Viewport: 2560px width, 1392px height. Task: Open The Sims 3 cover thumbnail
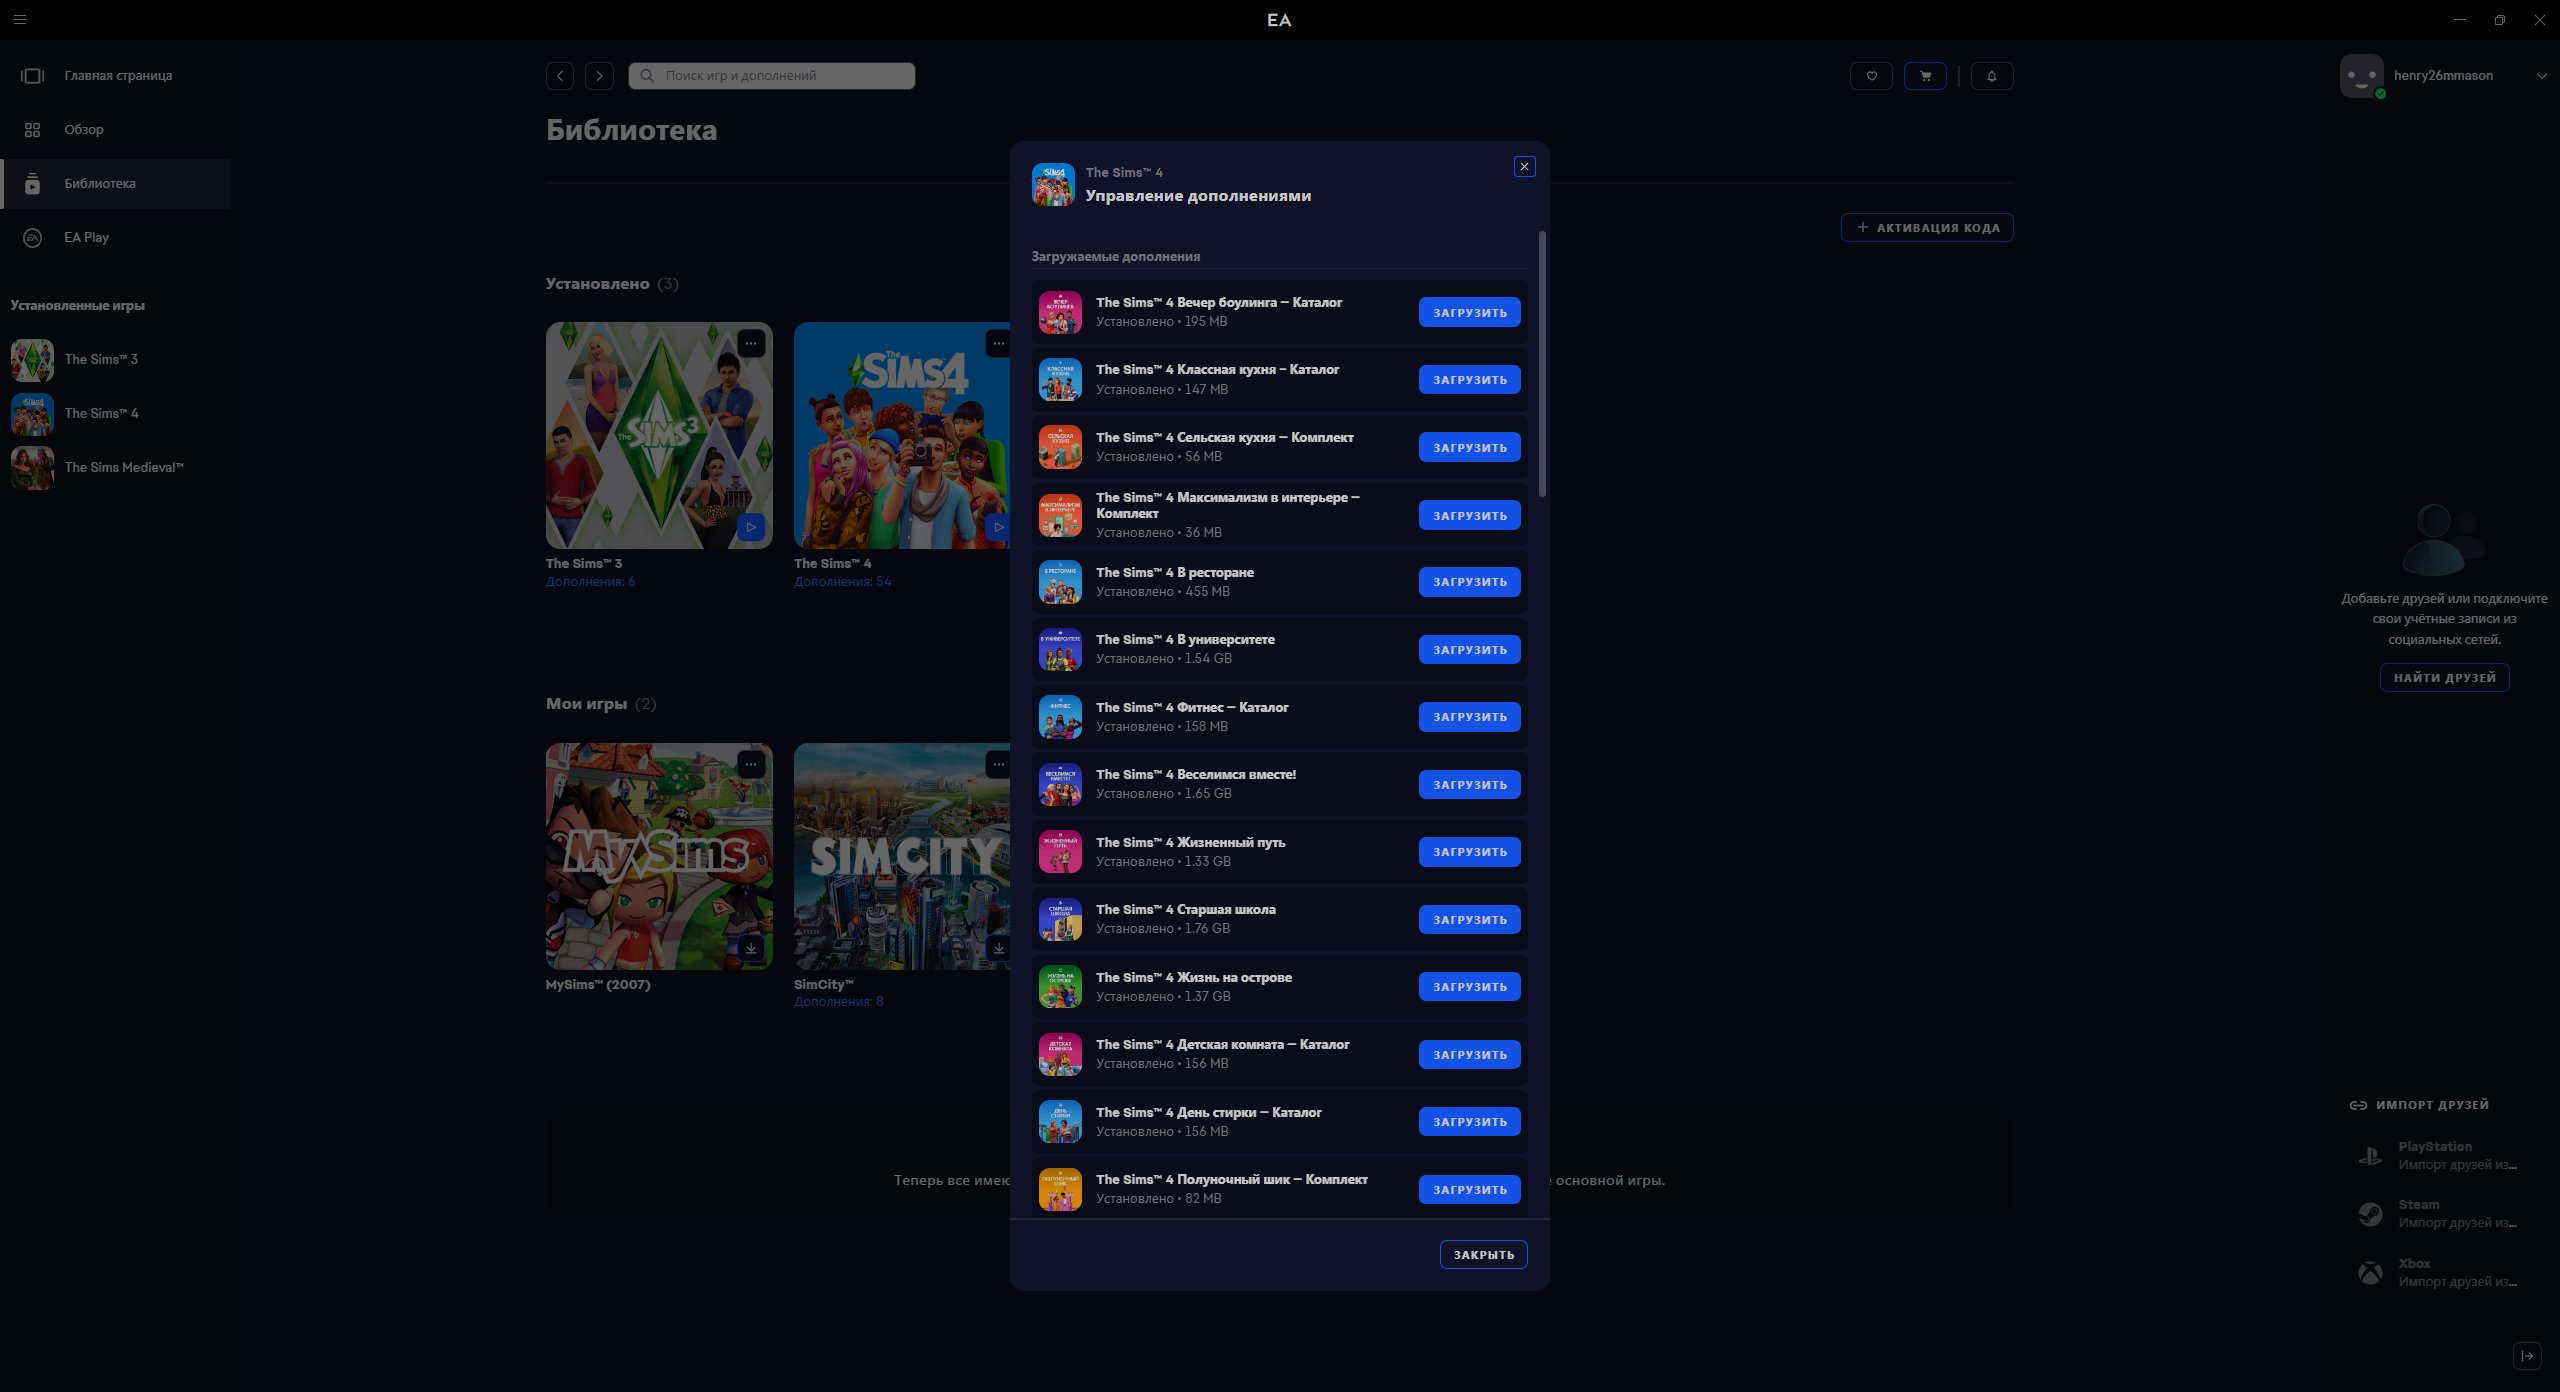tap(659, 435)
